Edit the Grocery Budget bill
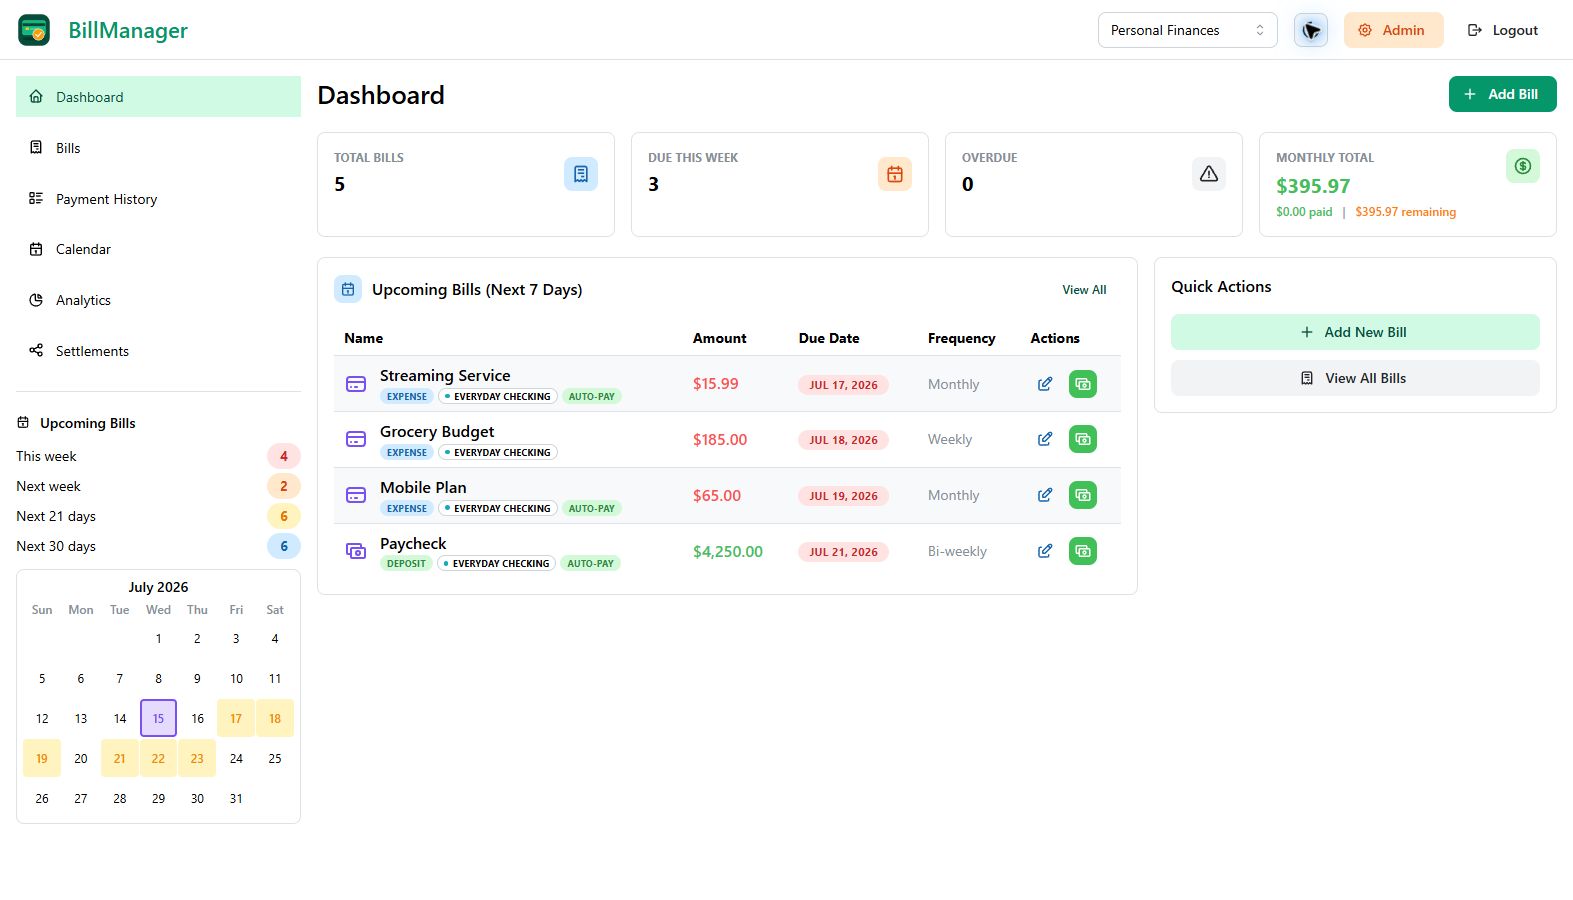Screen dimensions: 1573x900 pos(1045,439)
